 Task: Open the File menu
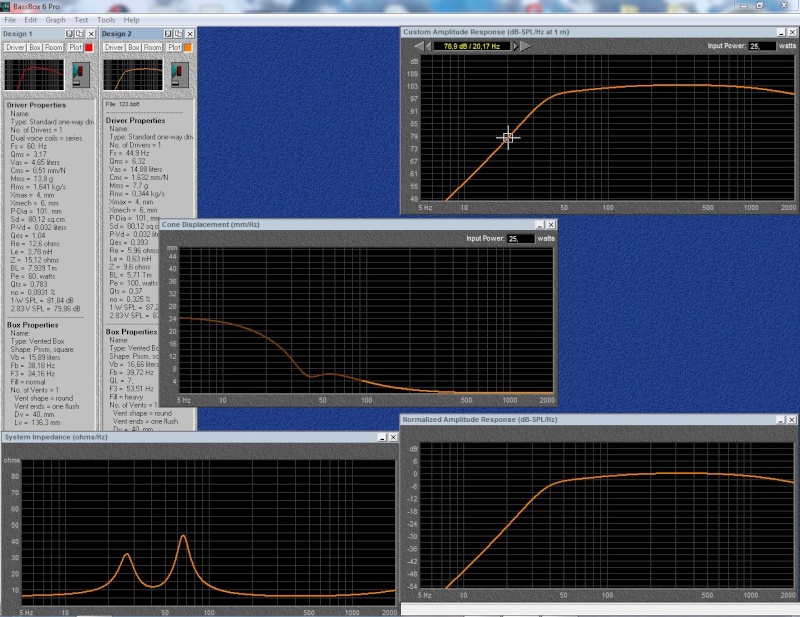[10, 20]
